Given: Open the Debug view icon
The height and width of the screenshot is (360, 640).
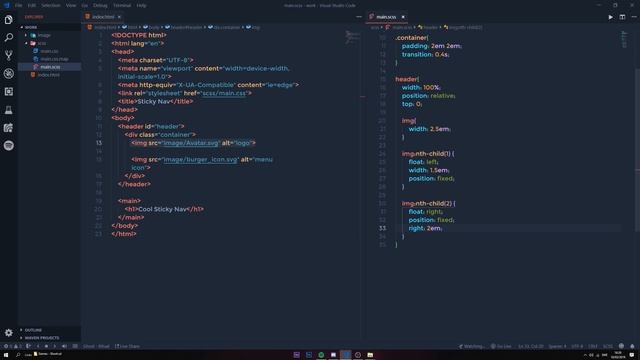Looking at the screenshot, I should [x=9, y=73].
